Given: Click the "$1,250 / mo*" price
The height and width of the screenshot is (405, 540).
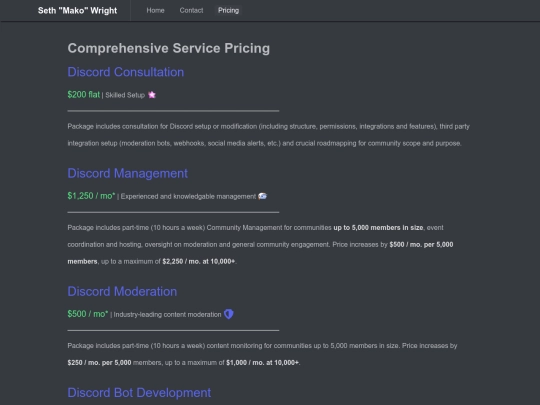Looking at the screenshot, I should pyautogui.click(x=91, y=196).
